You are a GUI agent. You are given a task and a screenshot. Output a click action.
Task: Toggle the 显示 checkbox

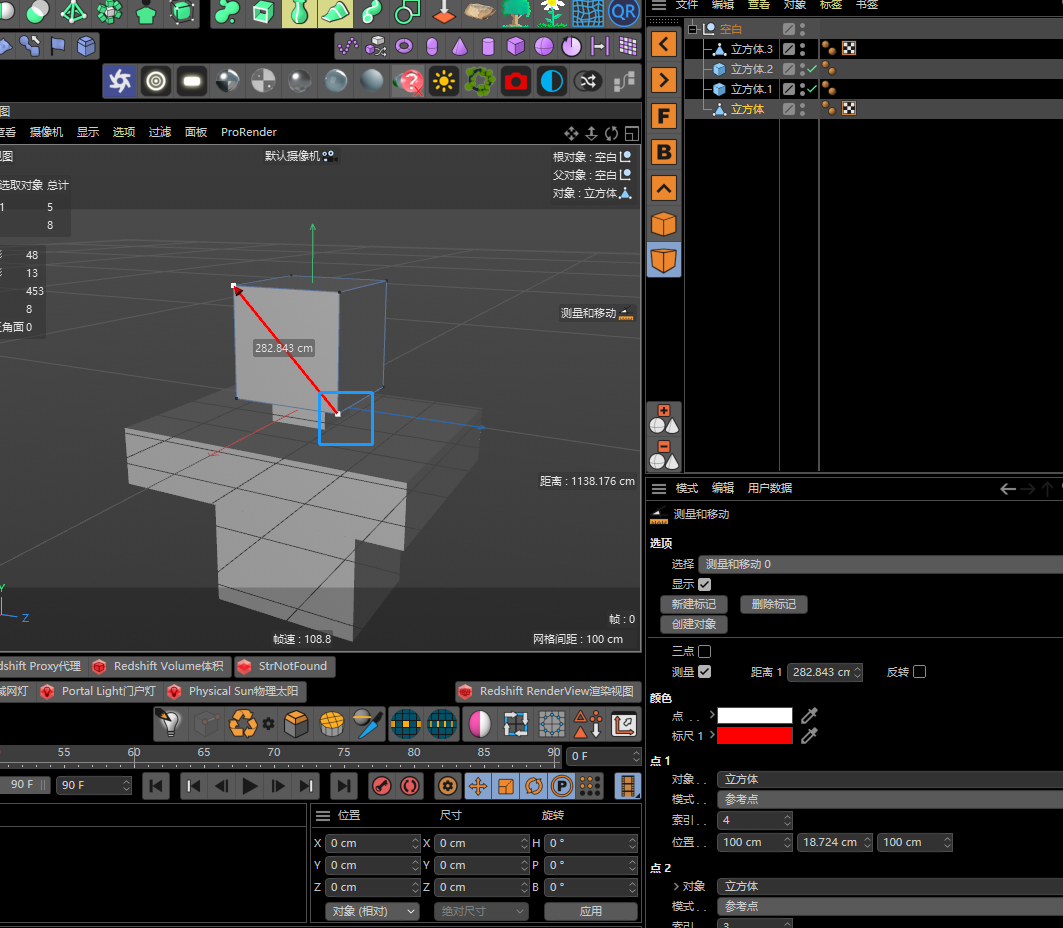705,584
